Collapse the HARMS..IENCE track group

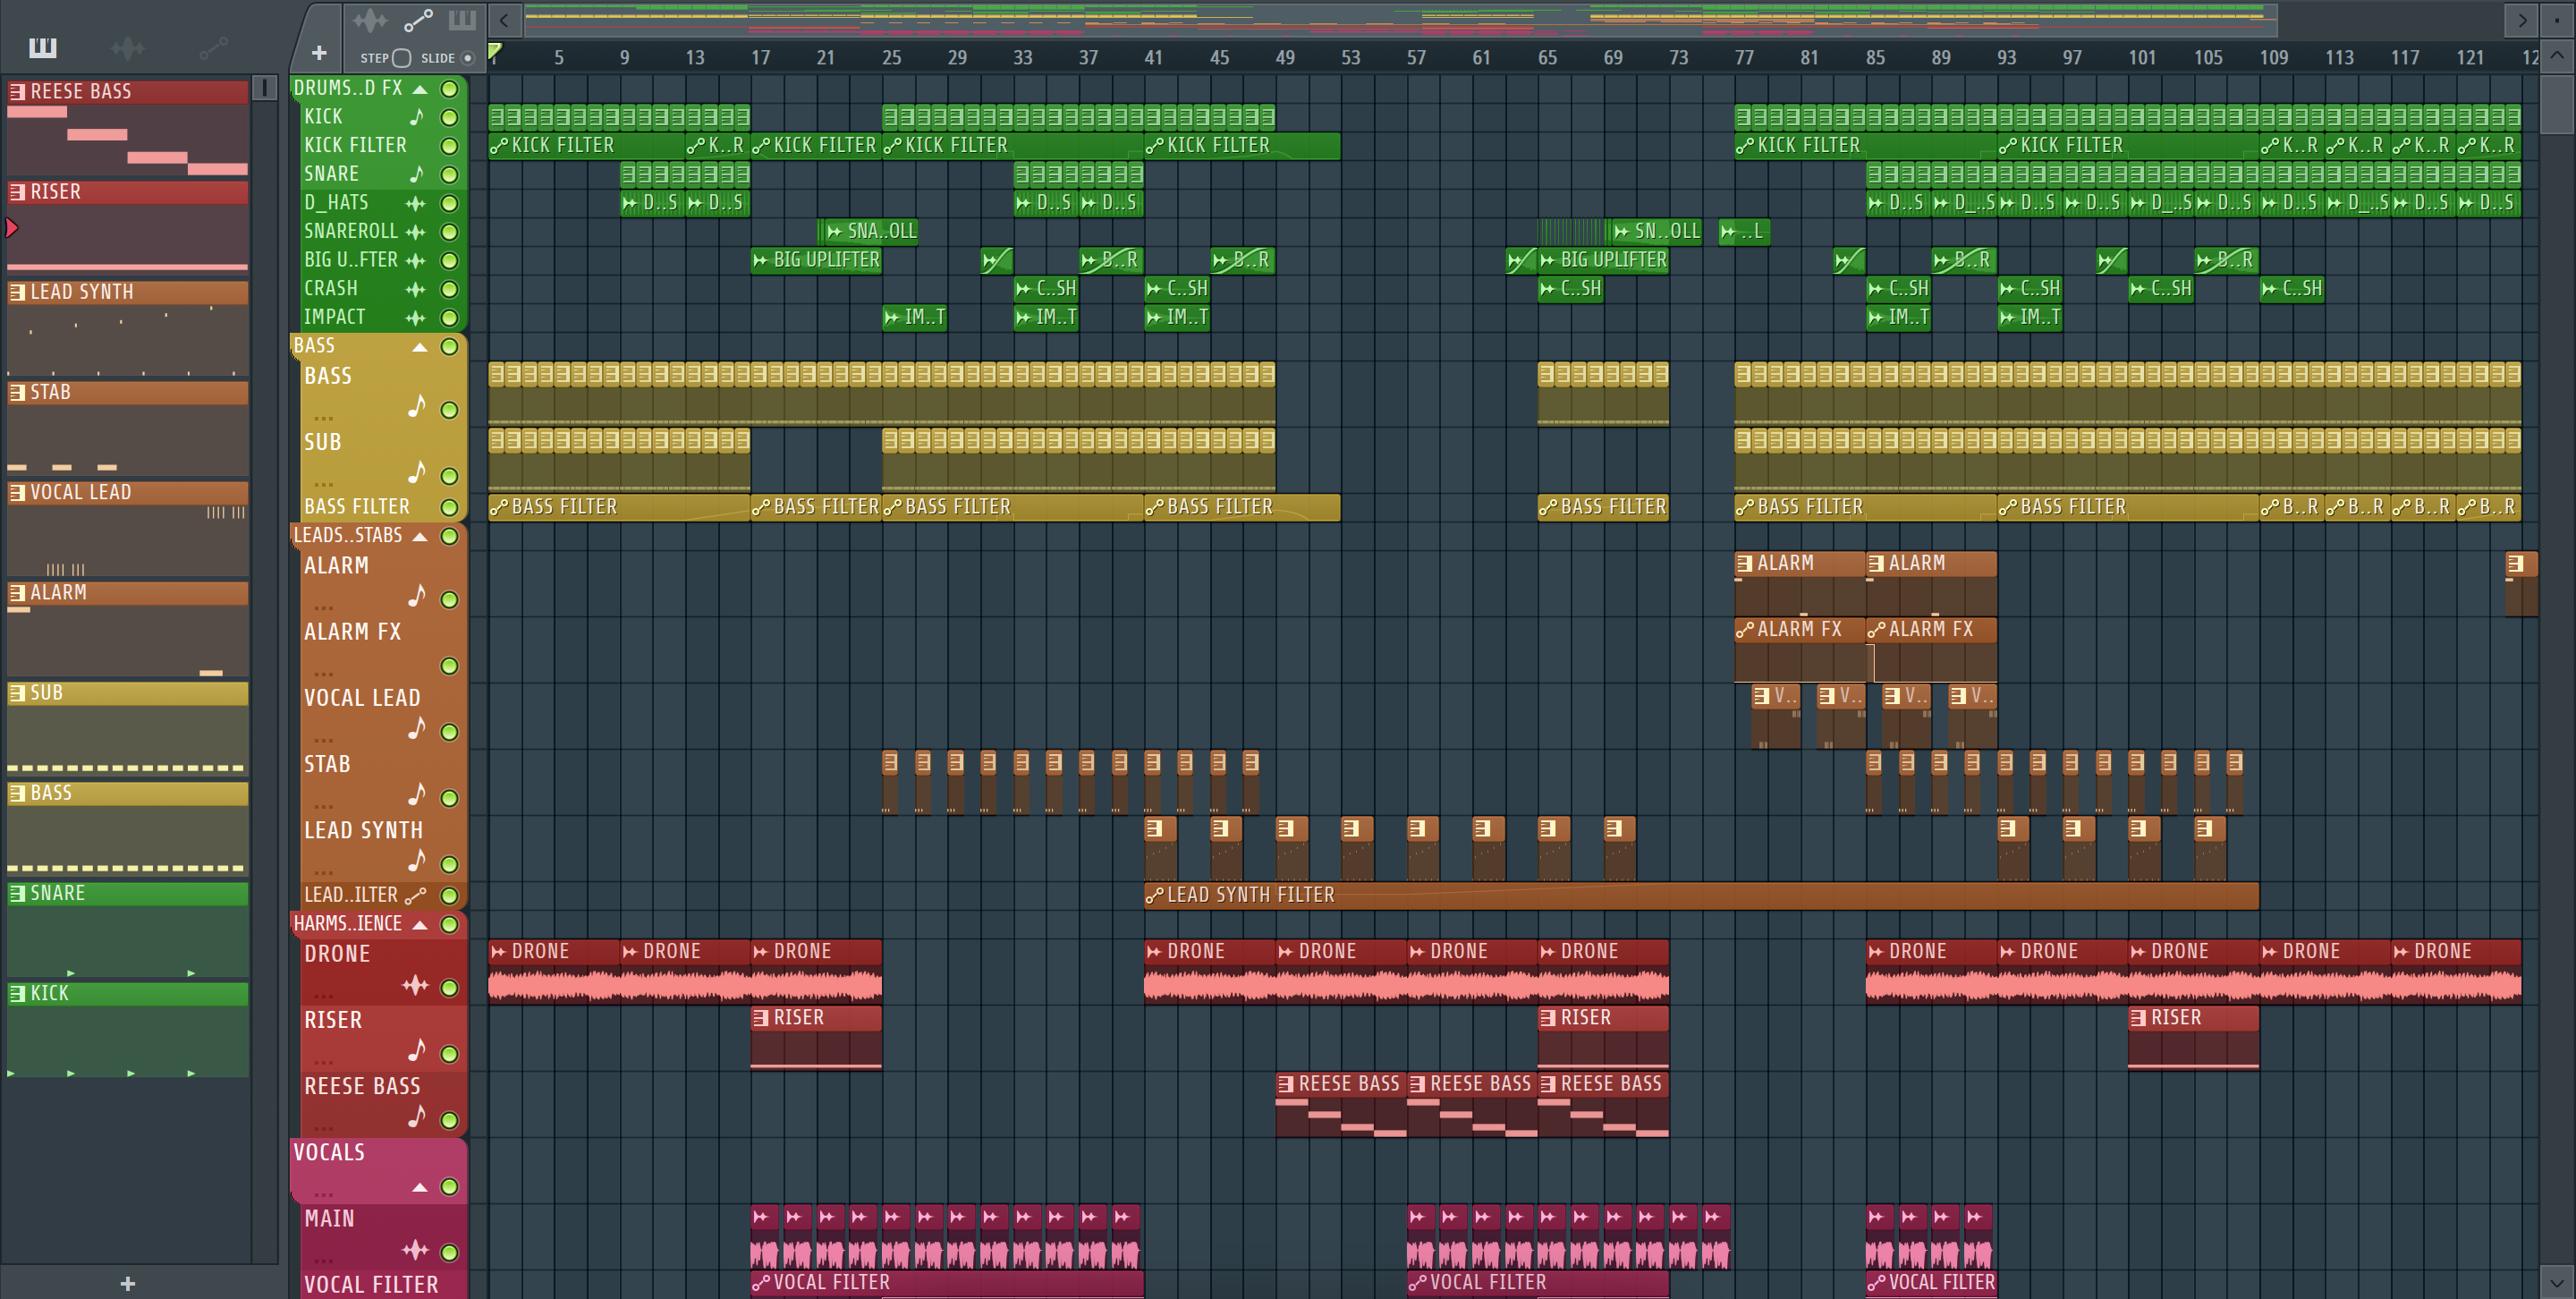pos(421,925)
